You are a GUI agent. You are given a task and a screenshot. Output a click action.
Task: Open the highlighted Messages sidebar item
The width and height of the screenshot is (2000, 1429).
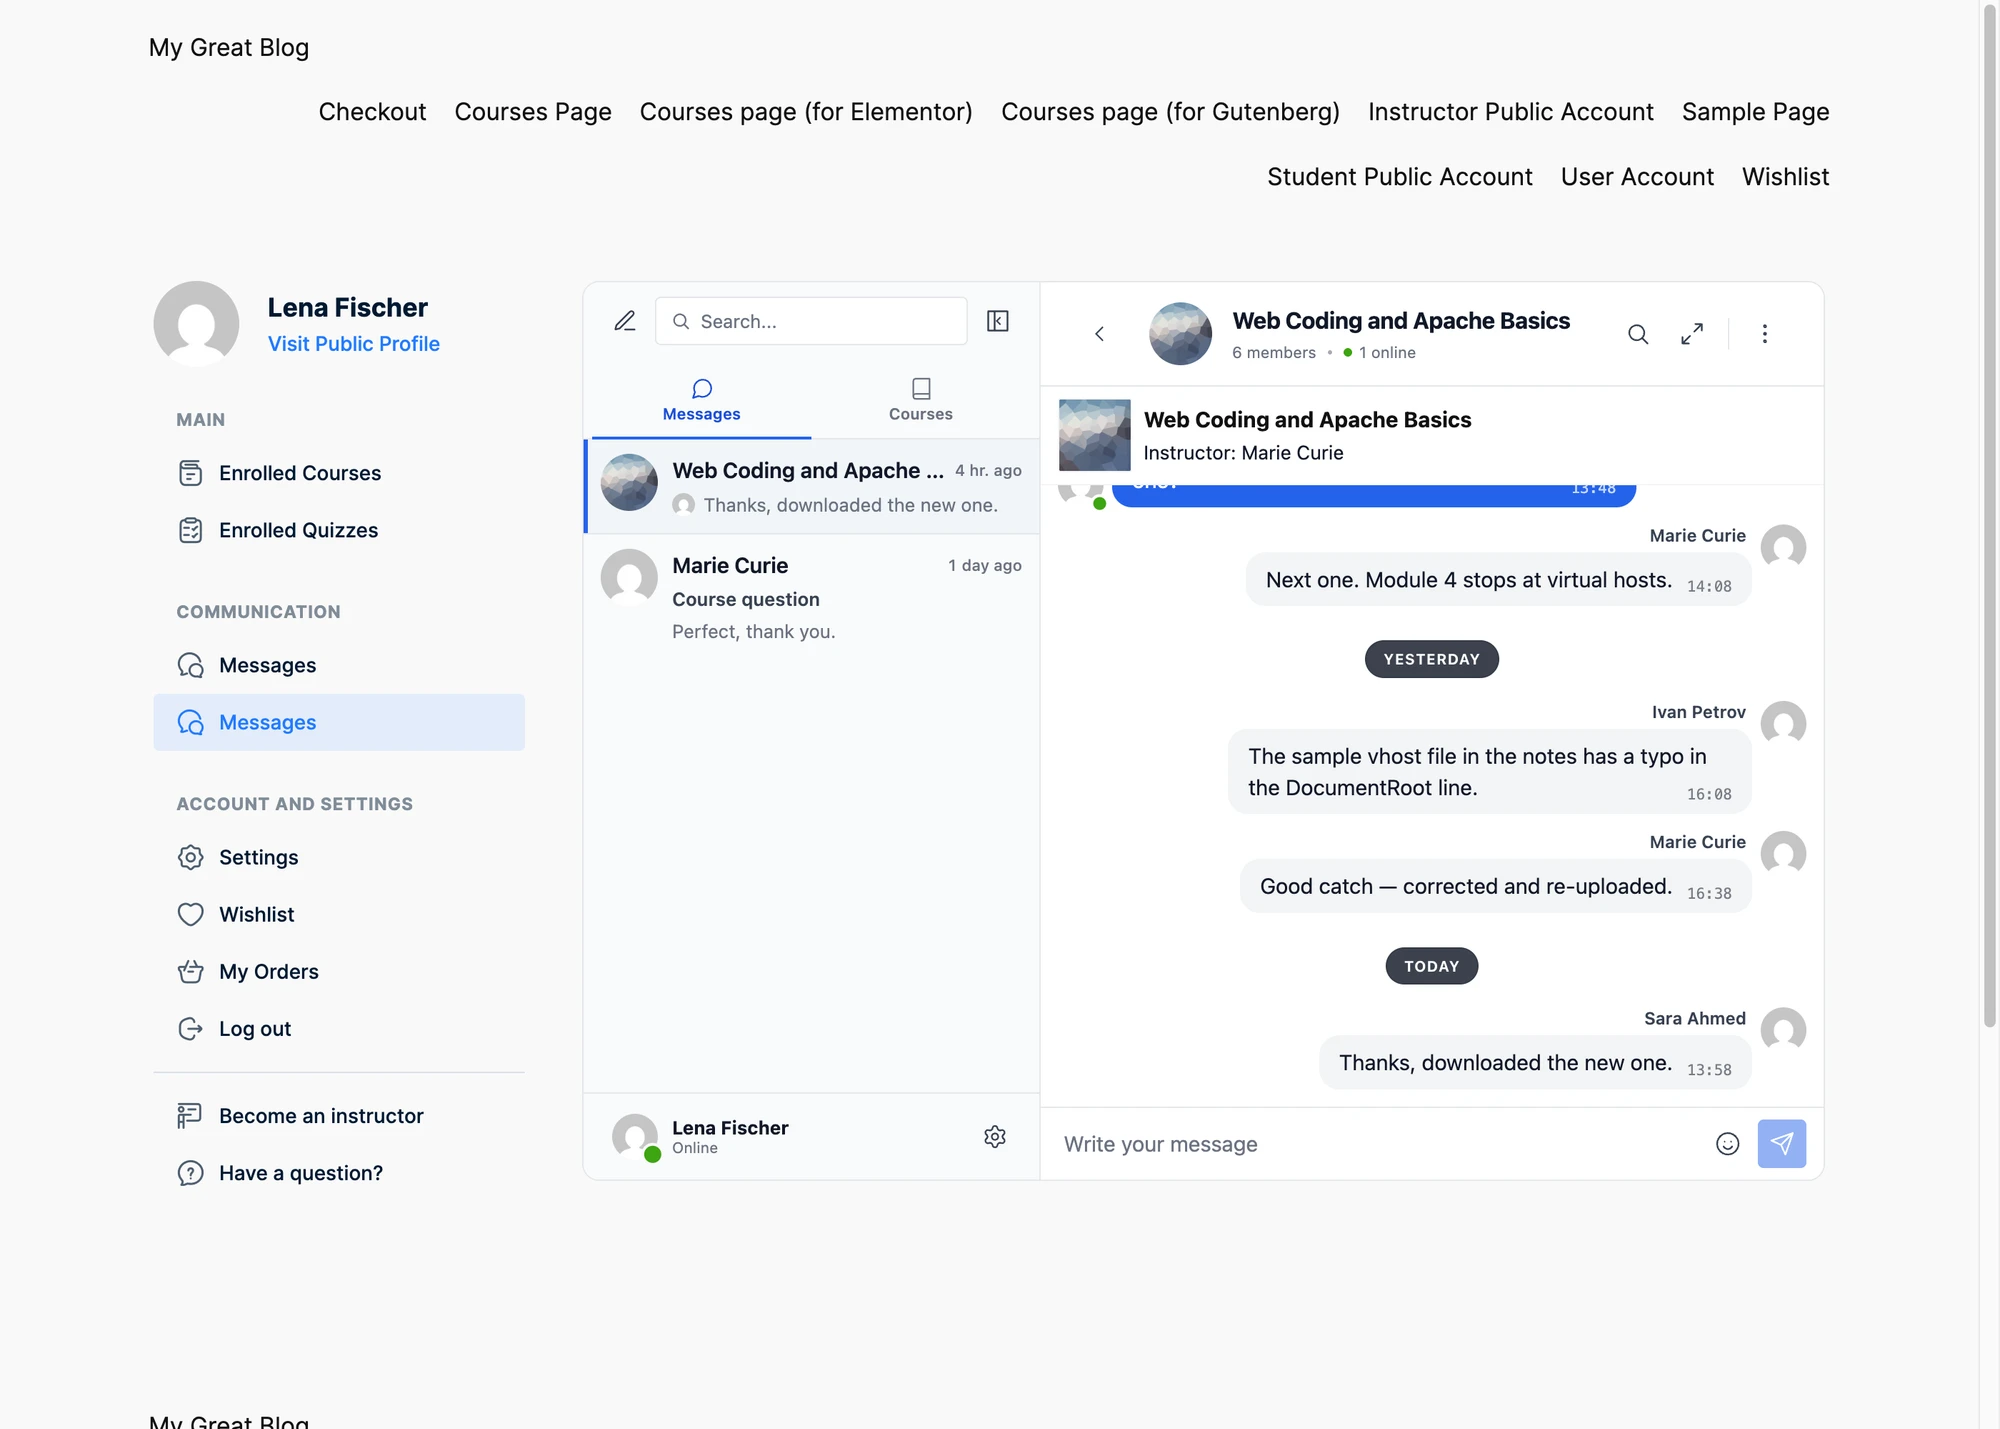click(x=339, y=722)
